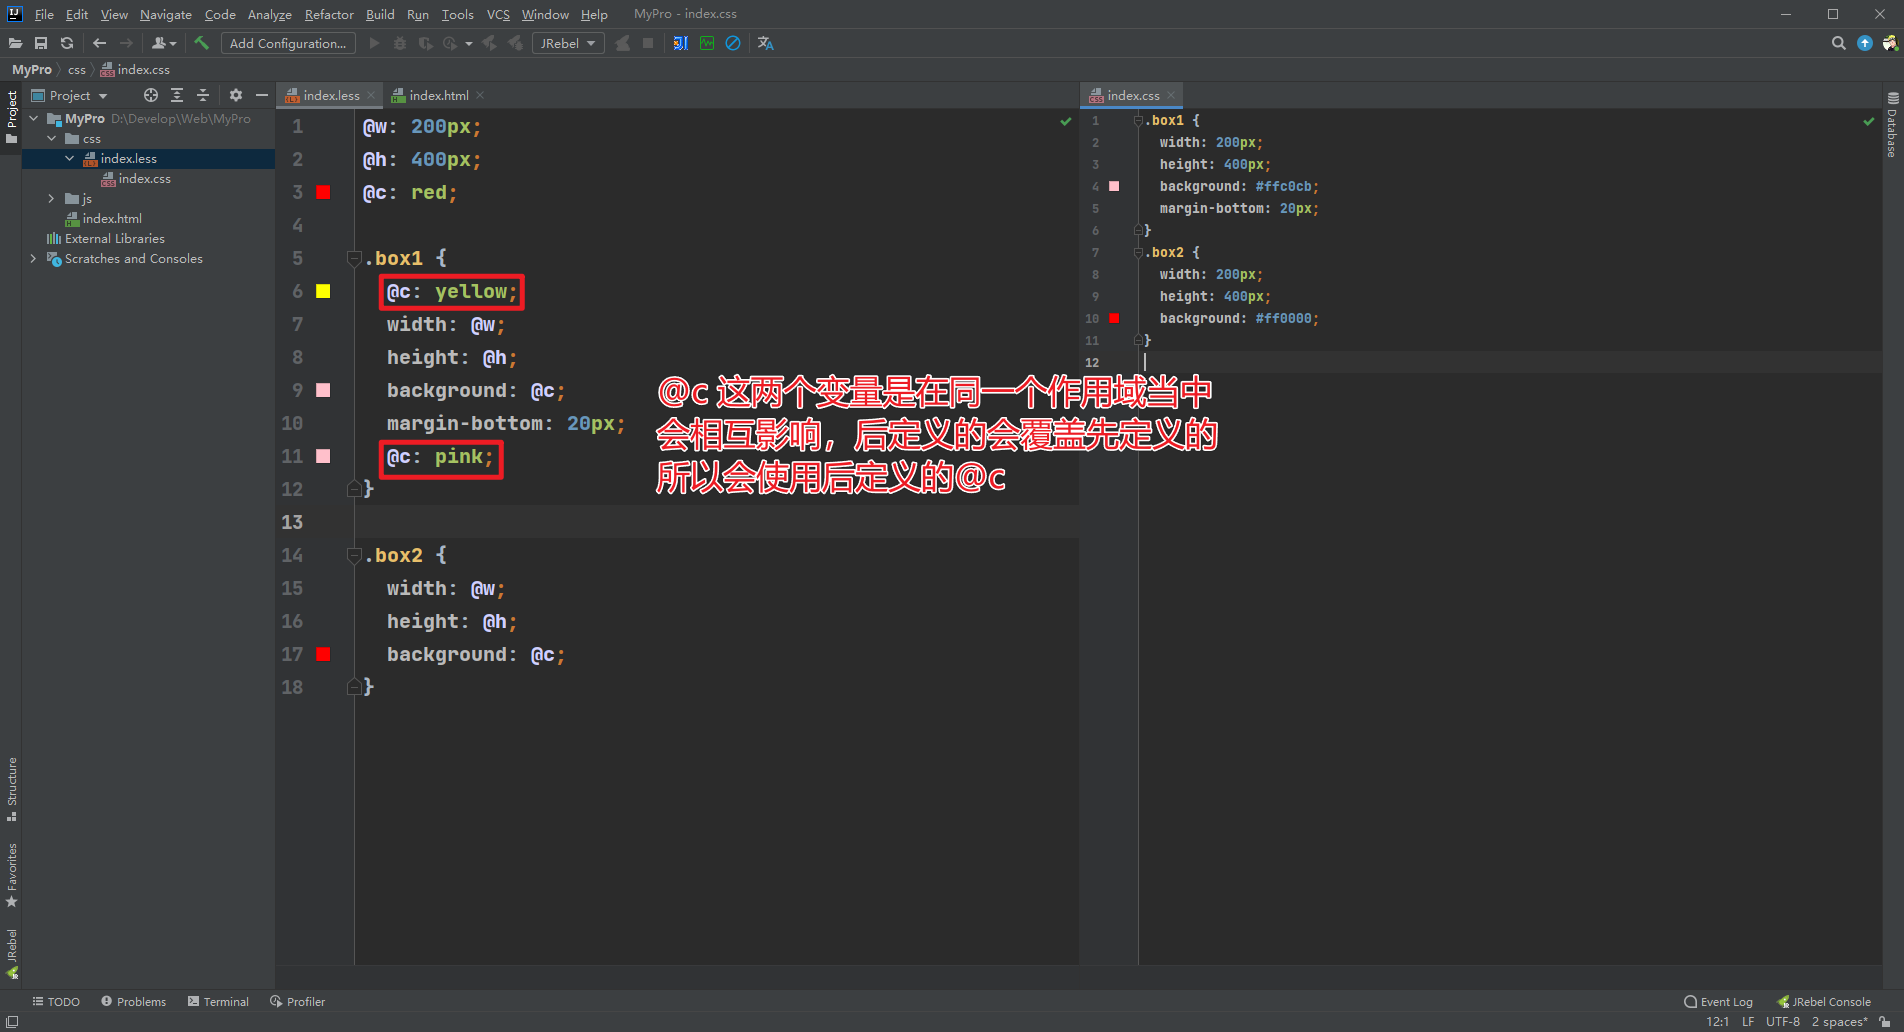Collapse the MyPro project root node

pyautogui.click(x=34, y=118)
